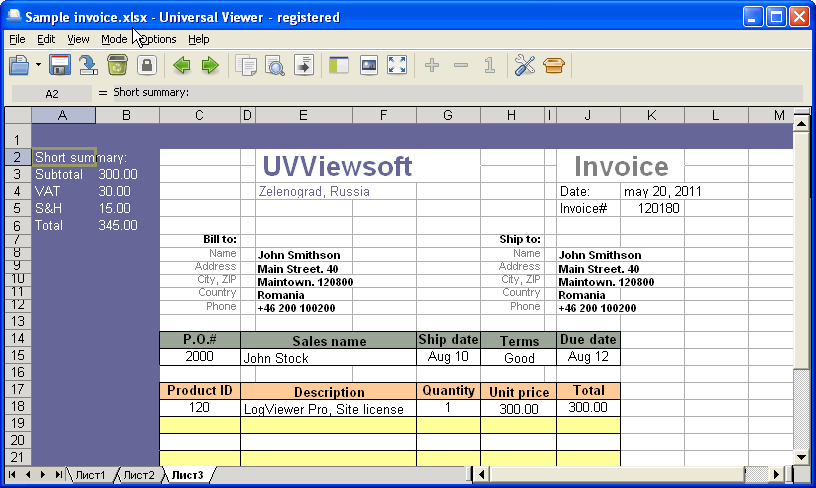This screenshot has height=488, width=816.
Task: Open Find with magnifier document icon
Action: (275, 66)
